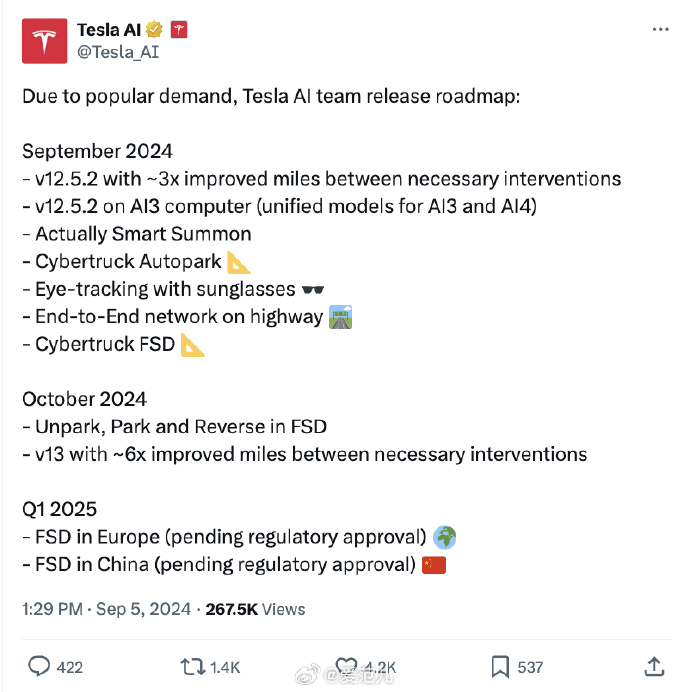Click the 267.5K Views count
The width and height of the screenshot is (690, 692).
255,609
